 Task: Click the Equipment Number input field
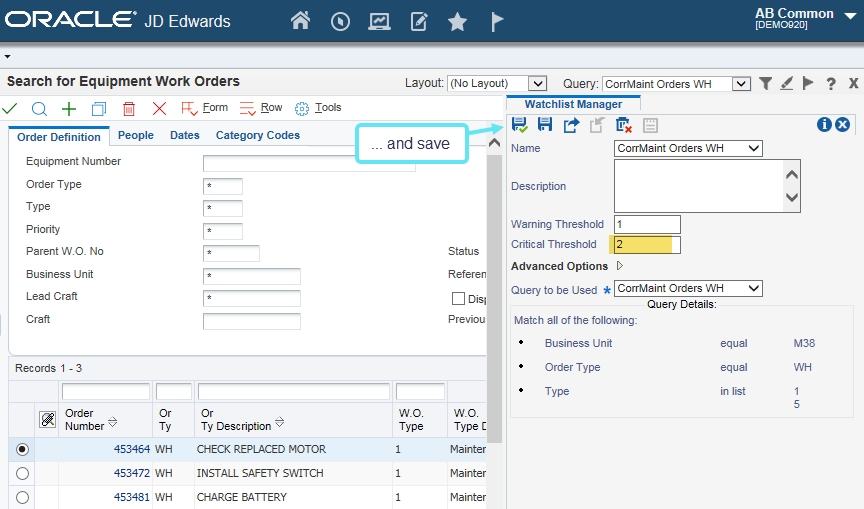[x=309, y=163]
